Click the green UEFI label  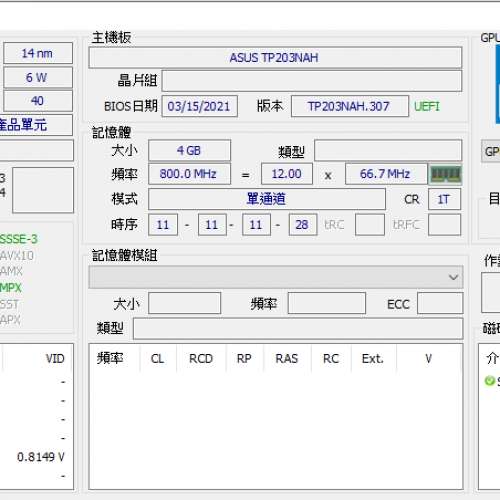tap(427, 107)
